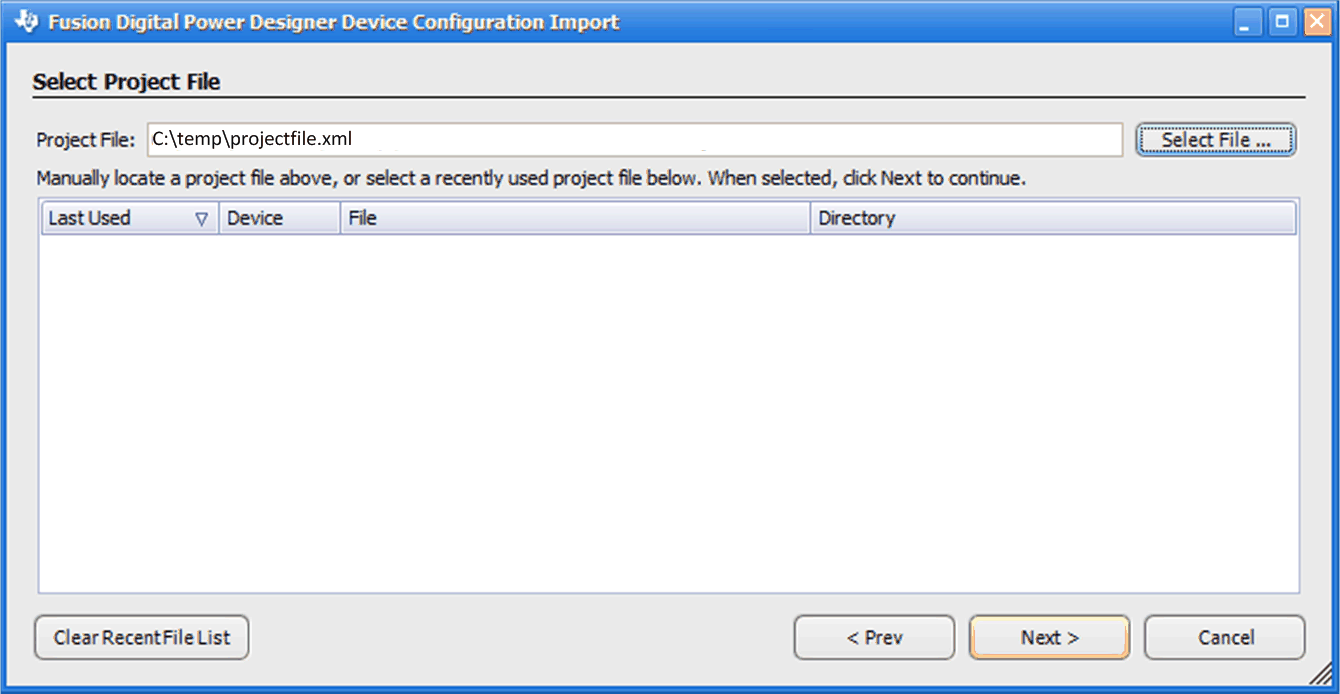Click inside the Project File input field
The width and height of the screenshot is (1340, 694).
point(634,139)
